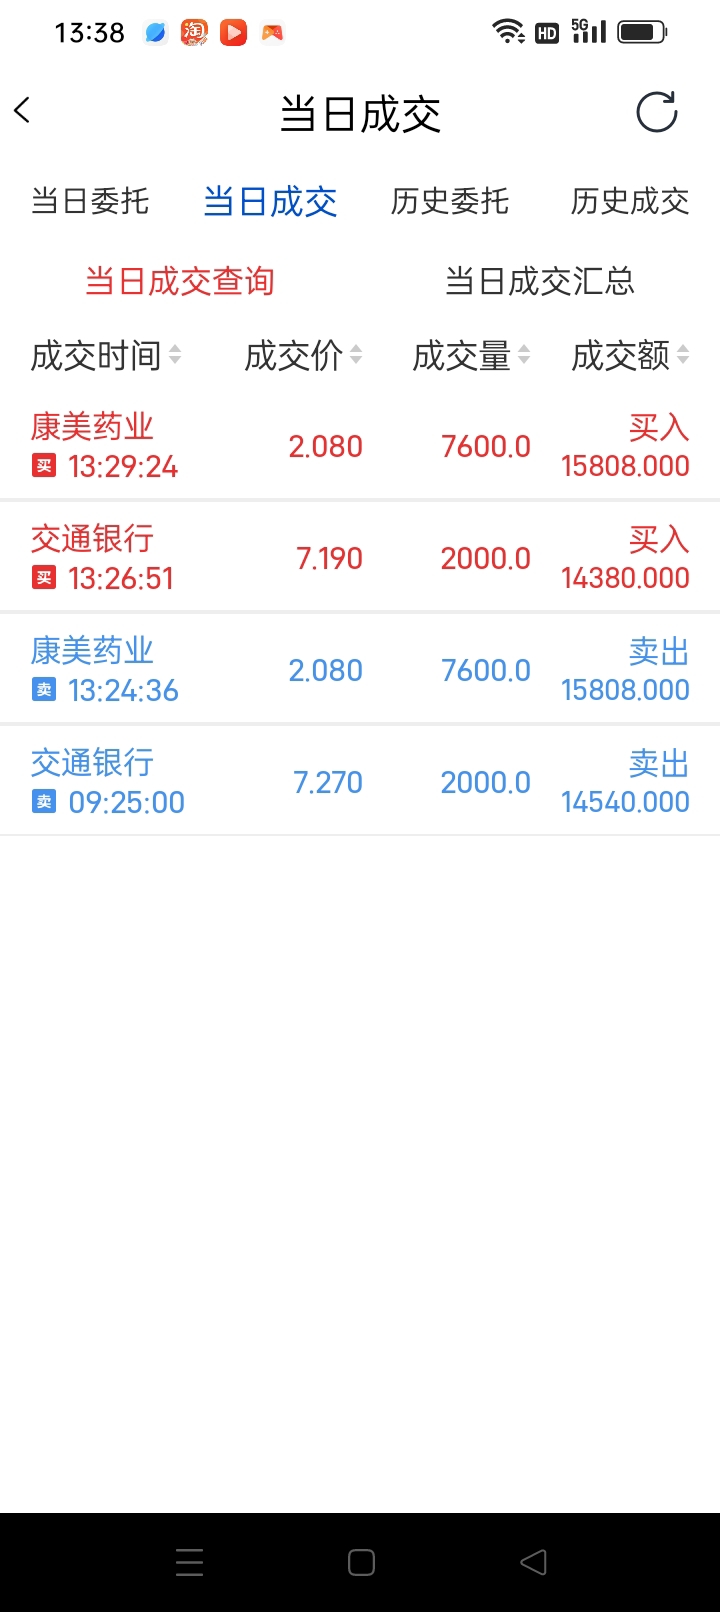Tap red 买 badge beside 13:26:51
Screen dimensions: 720x1612
44,578
